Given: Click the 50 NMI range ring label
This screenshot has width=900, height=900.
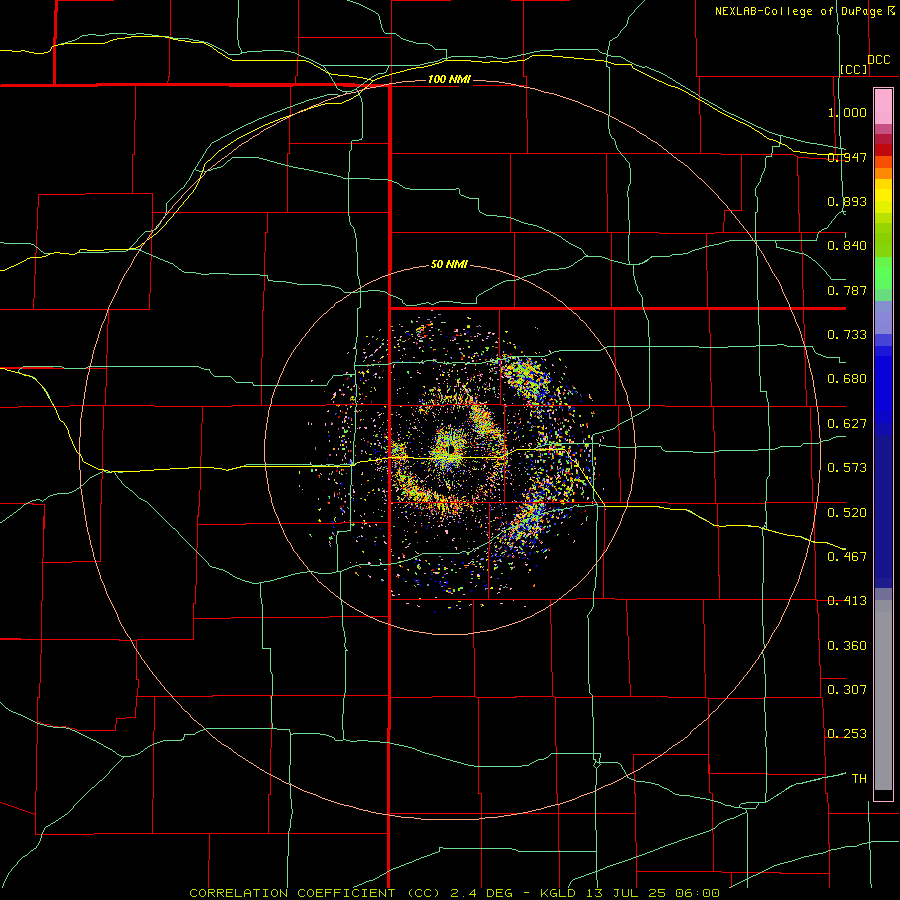Looking at the screenshot, I should pos(449,265).
